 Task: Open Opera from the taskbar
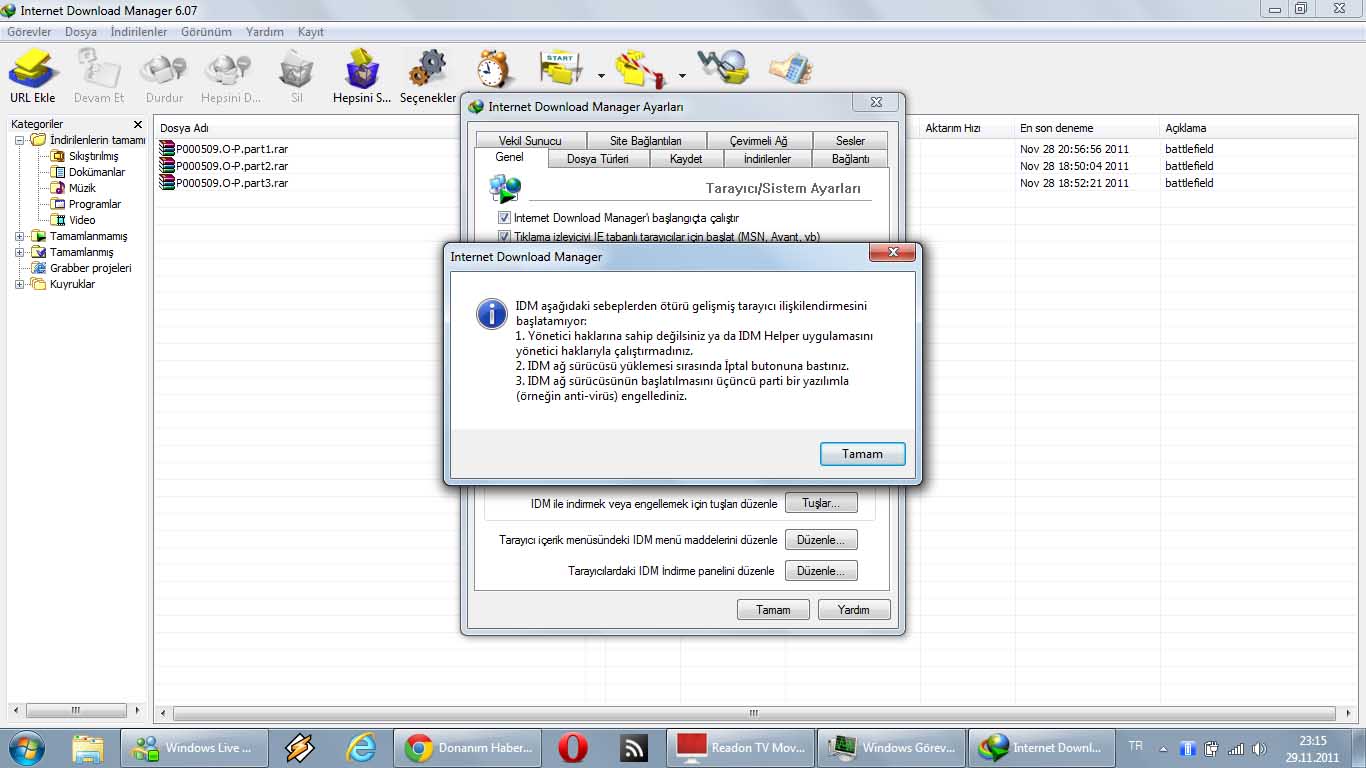coord(572,748)
